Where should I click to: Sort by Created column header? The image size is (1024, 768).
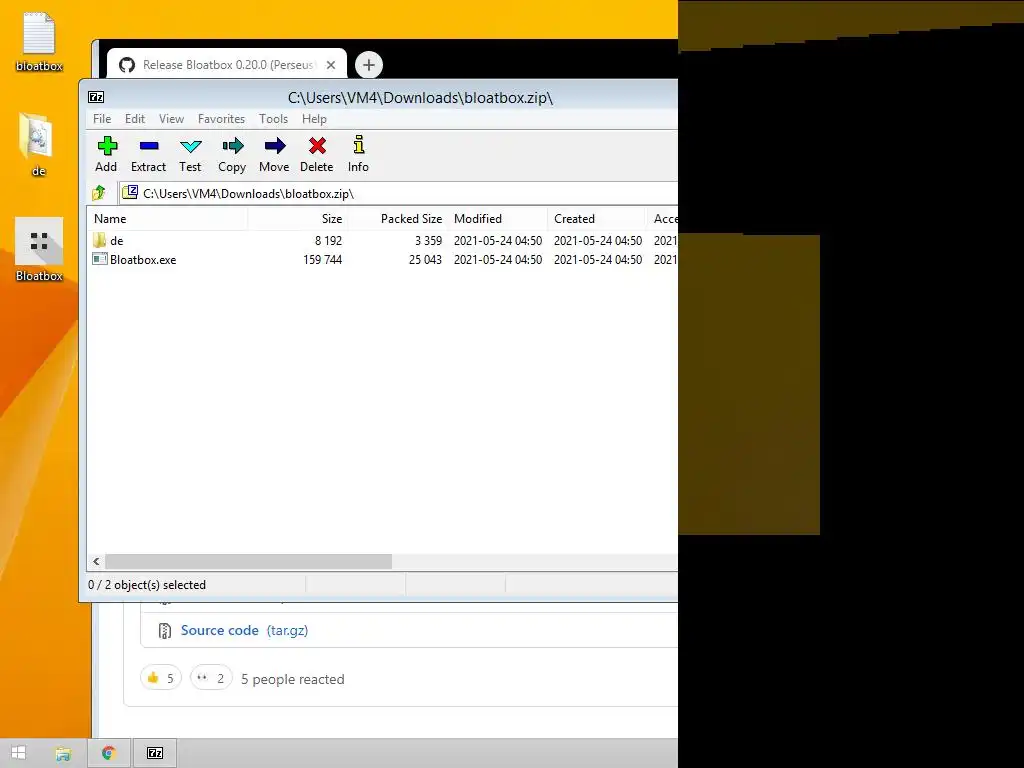598,219
